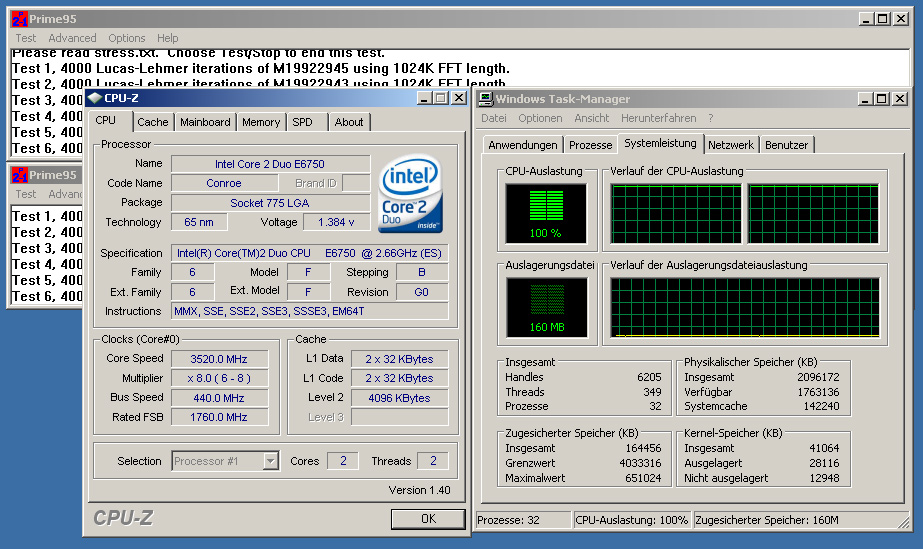Select the Systemleistung tab
Image resolution: width=923 pixels, height=549 pixels.
tap(660, 143)
